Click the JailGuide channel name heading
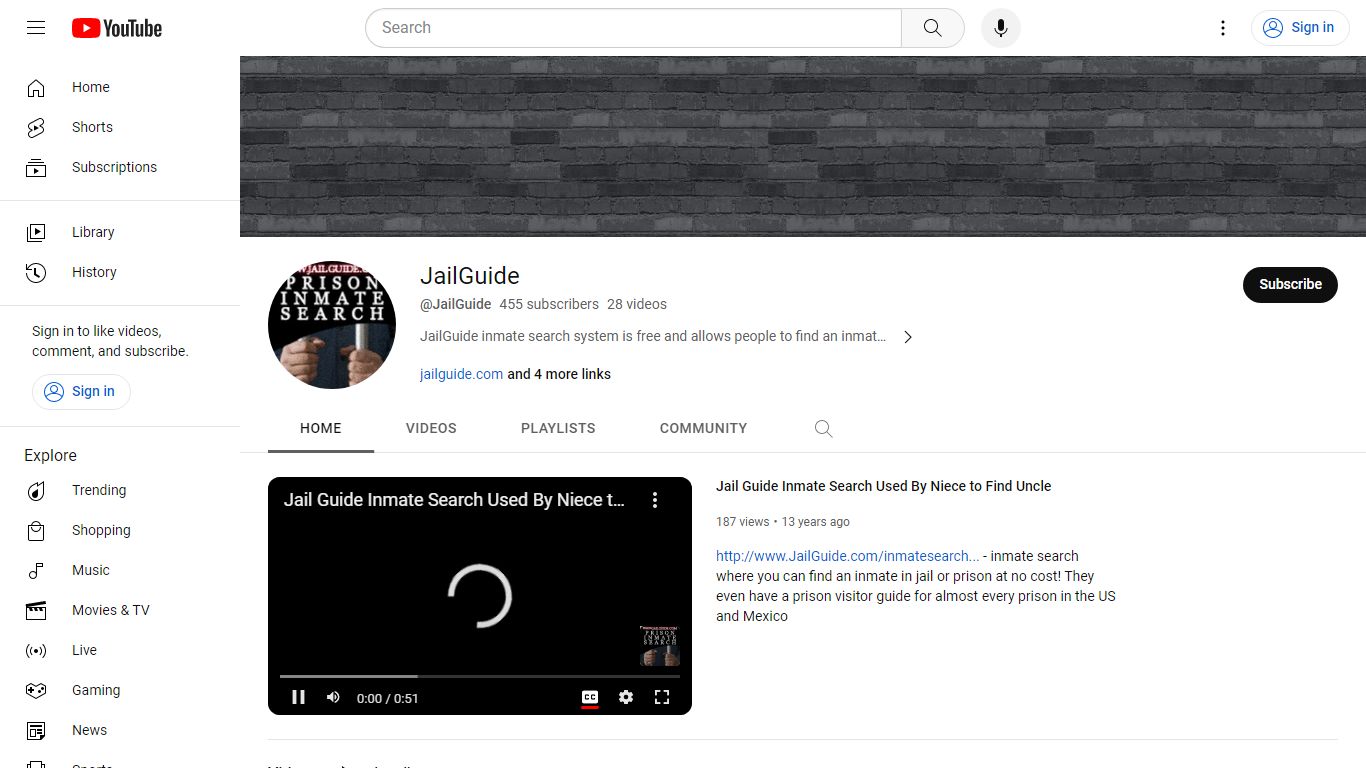 [470, 276]
